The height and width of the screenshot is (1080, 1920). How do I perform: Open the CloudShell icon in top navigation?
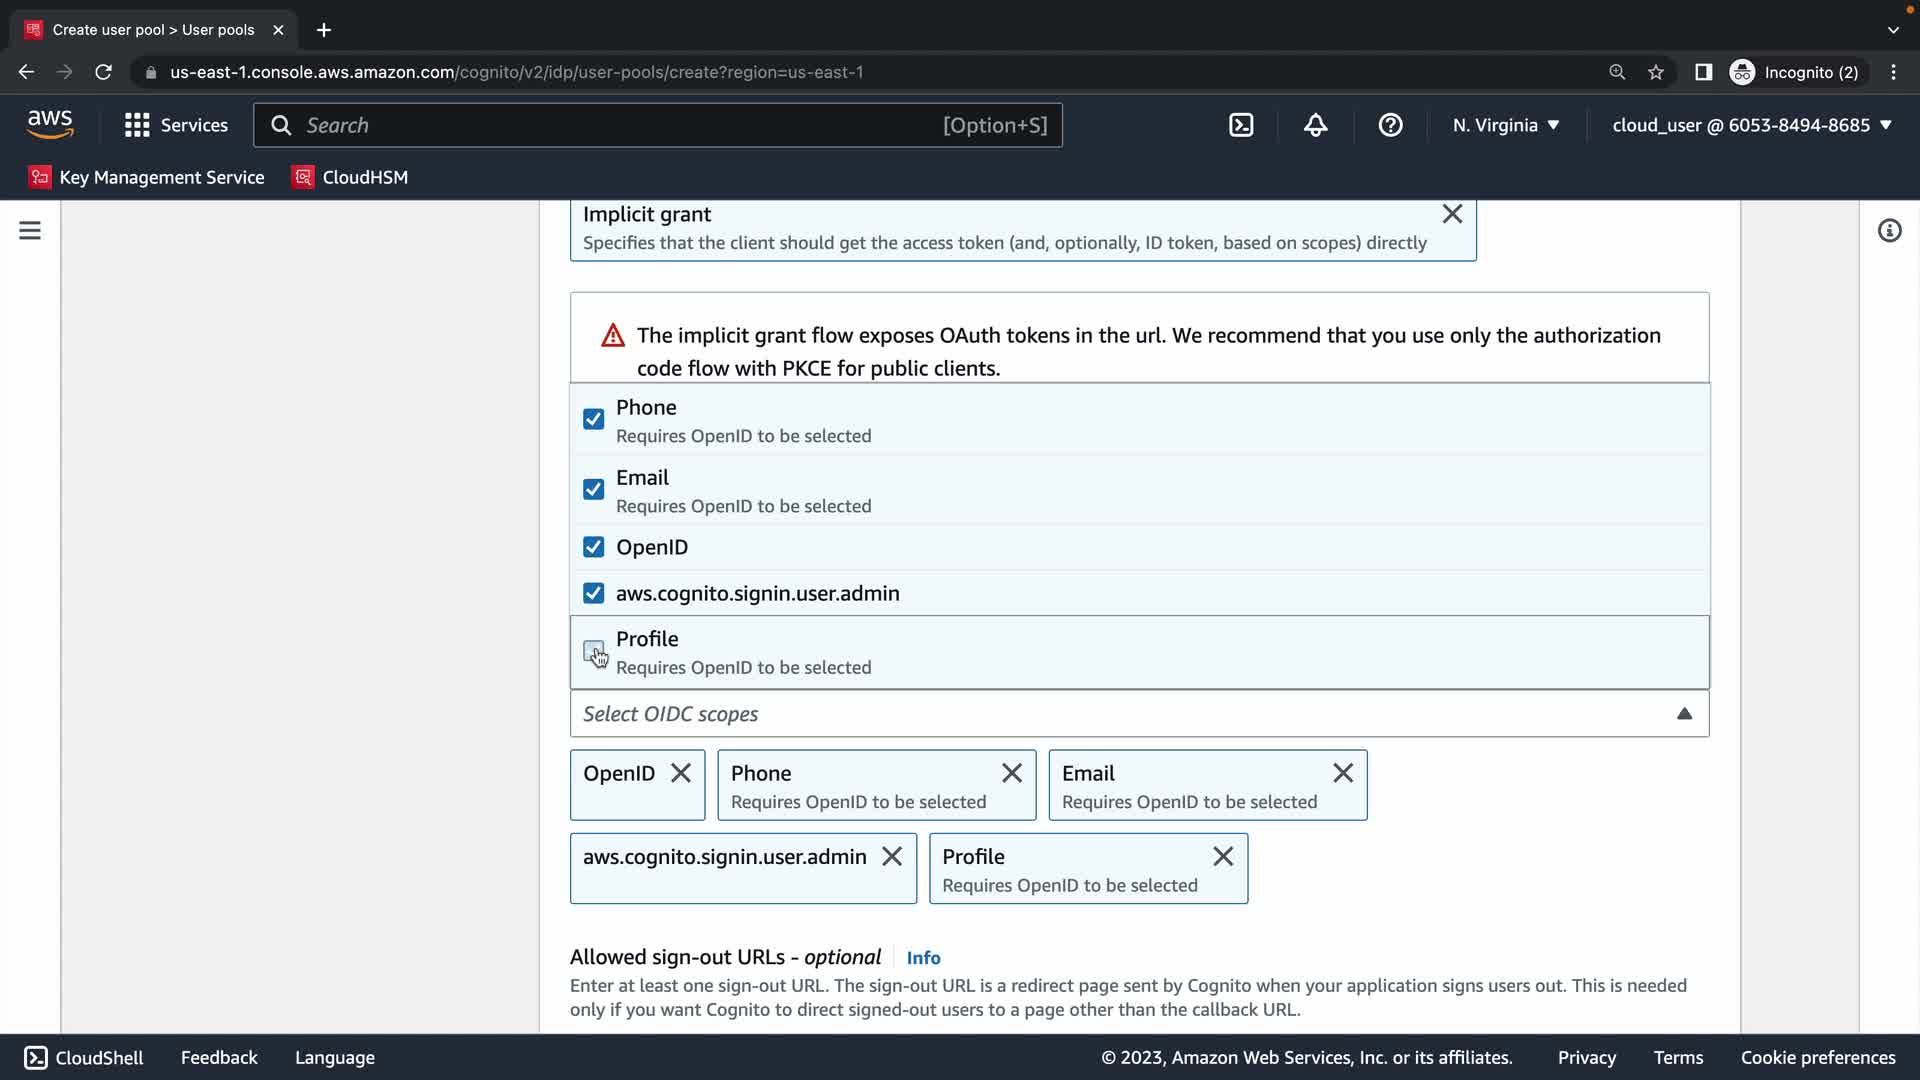click(x=1241, y=125)
